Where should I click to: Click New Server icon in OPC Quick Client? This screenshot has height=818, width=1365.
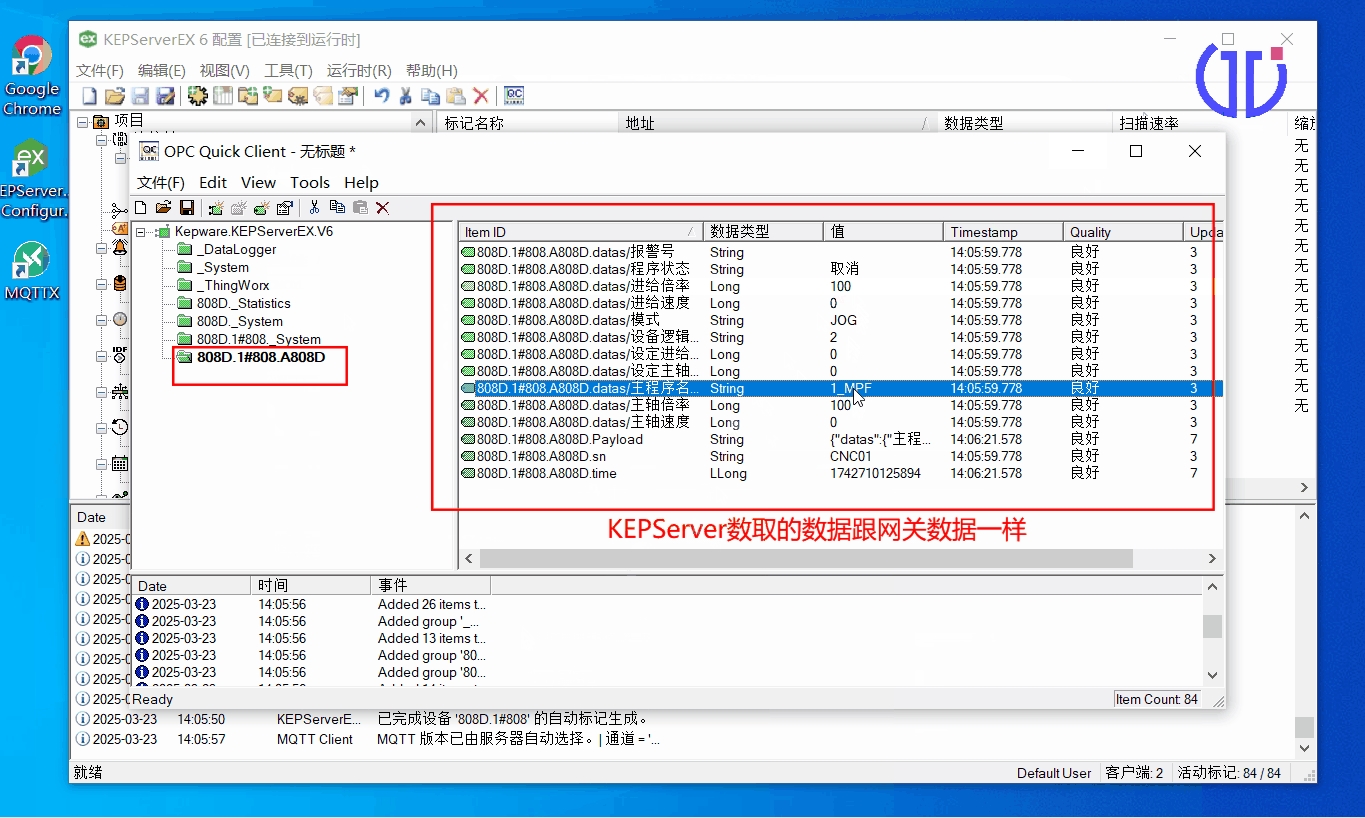click(x=215, y=208)
